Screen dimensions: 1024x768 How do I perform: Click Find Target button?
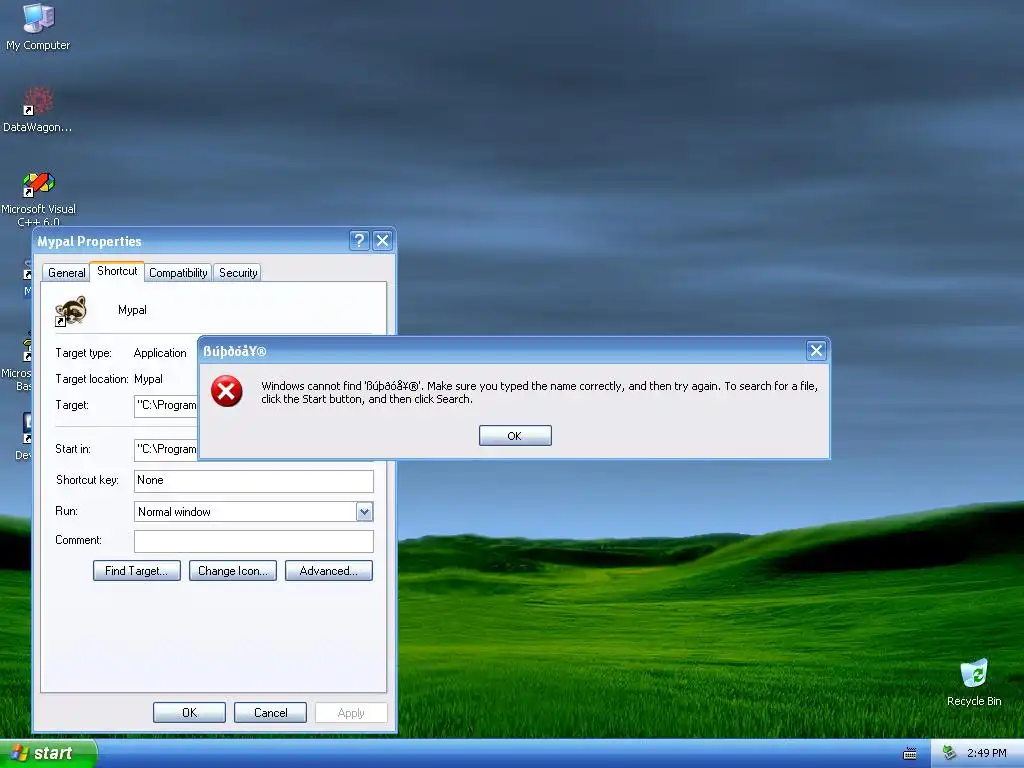tap(136, 571)
